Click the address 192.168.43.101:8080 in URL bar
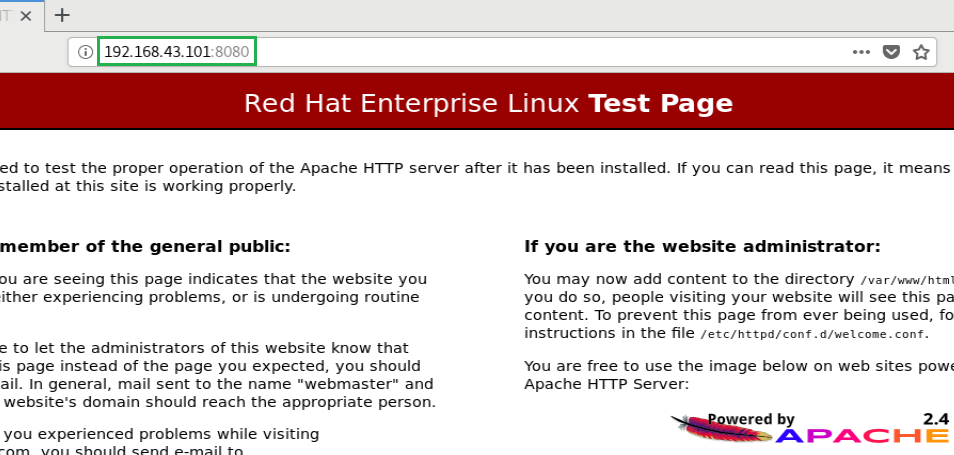This screenshot has width=954, height=455. pos(176,52)
